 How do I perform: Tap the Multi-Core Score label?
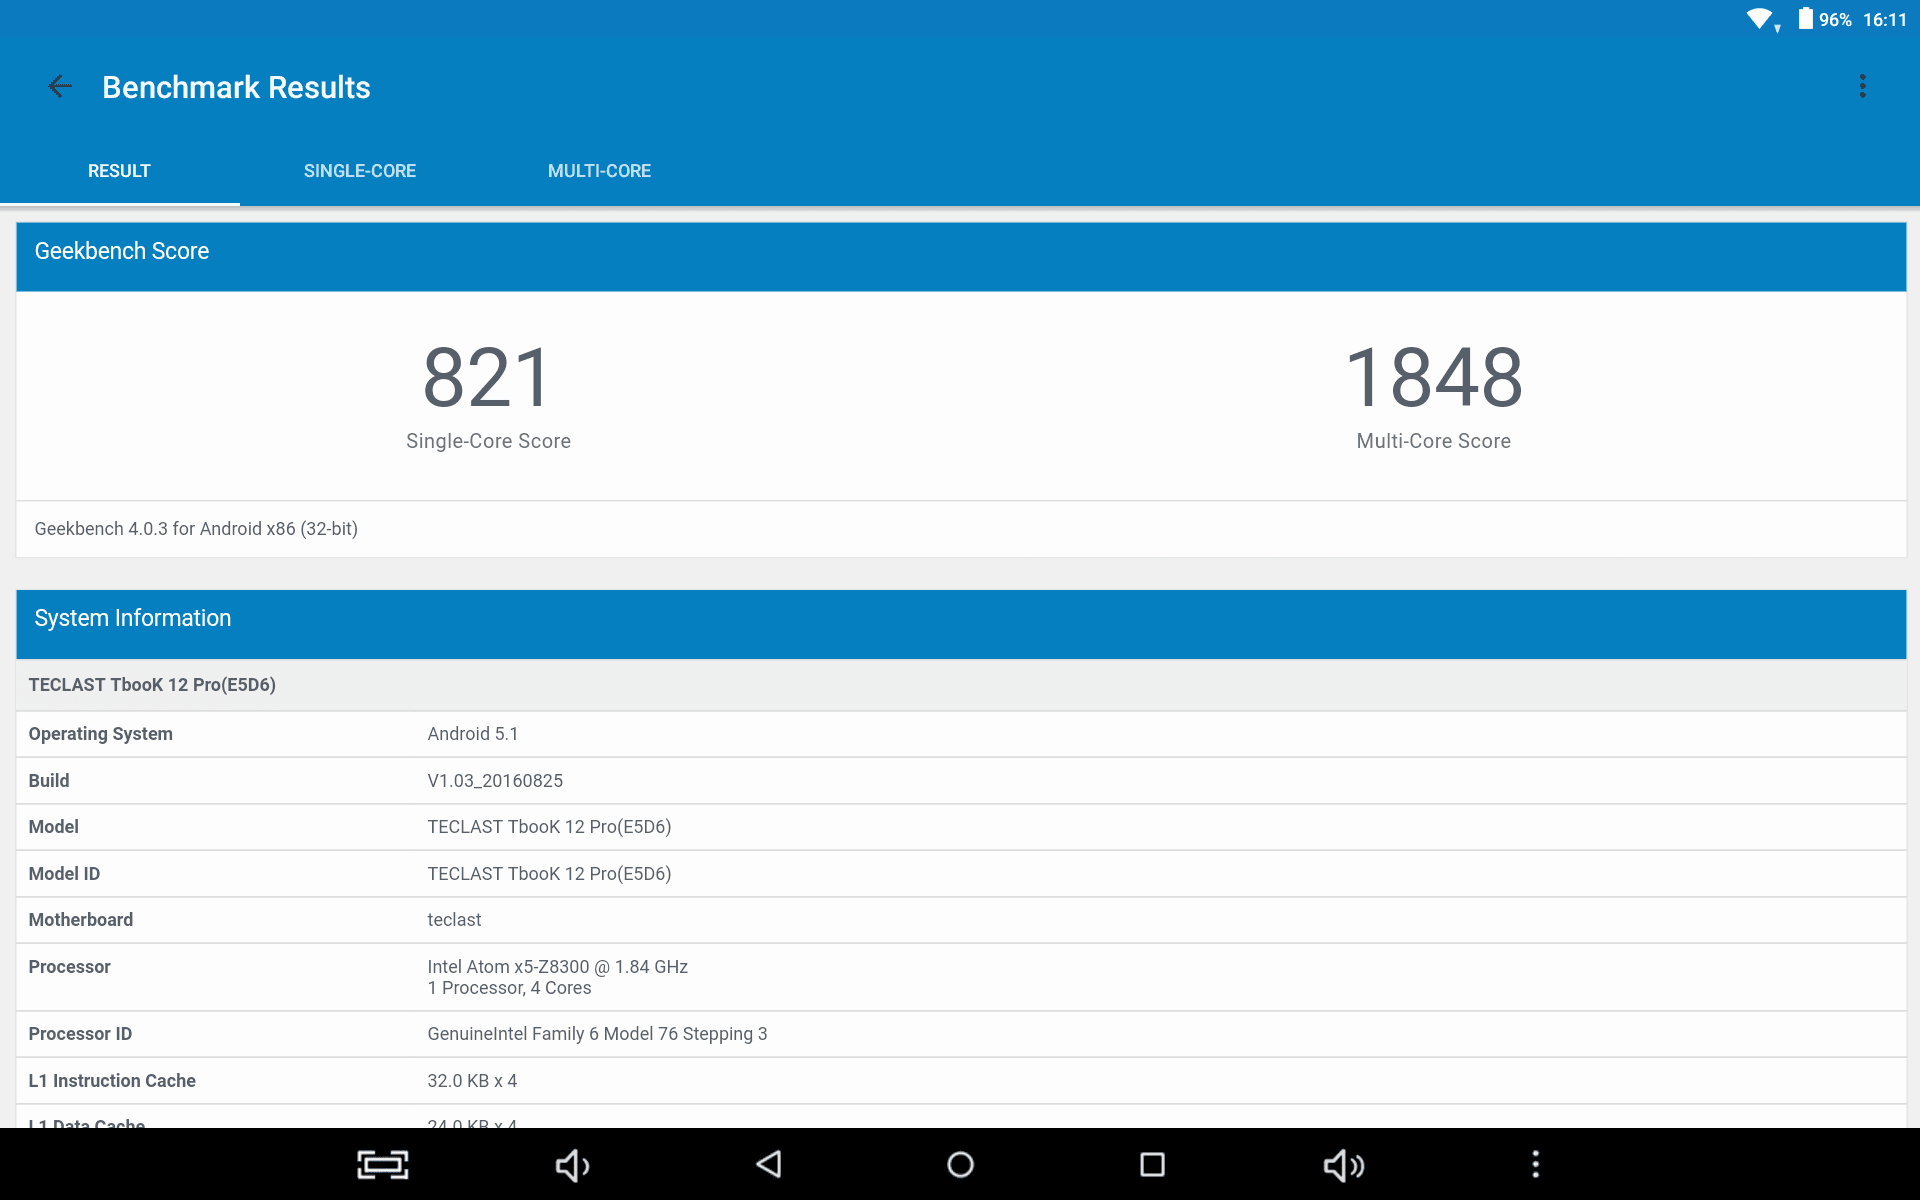1433,441
